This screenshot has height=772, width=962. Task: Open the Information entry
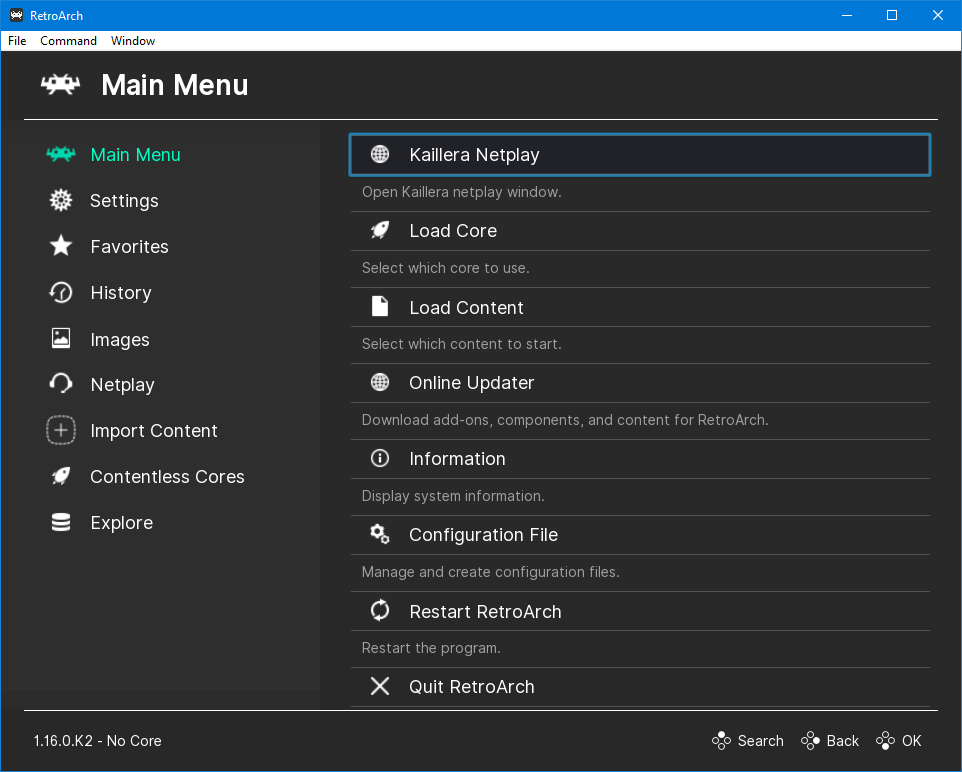(640, 459)
